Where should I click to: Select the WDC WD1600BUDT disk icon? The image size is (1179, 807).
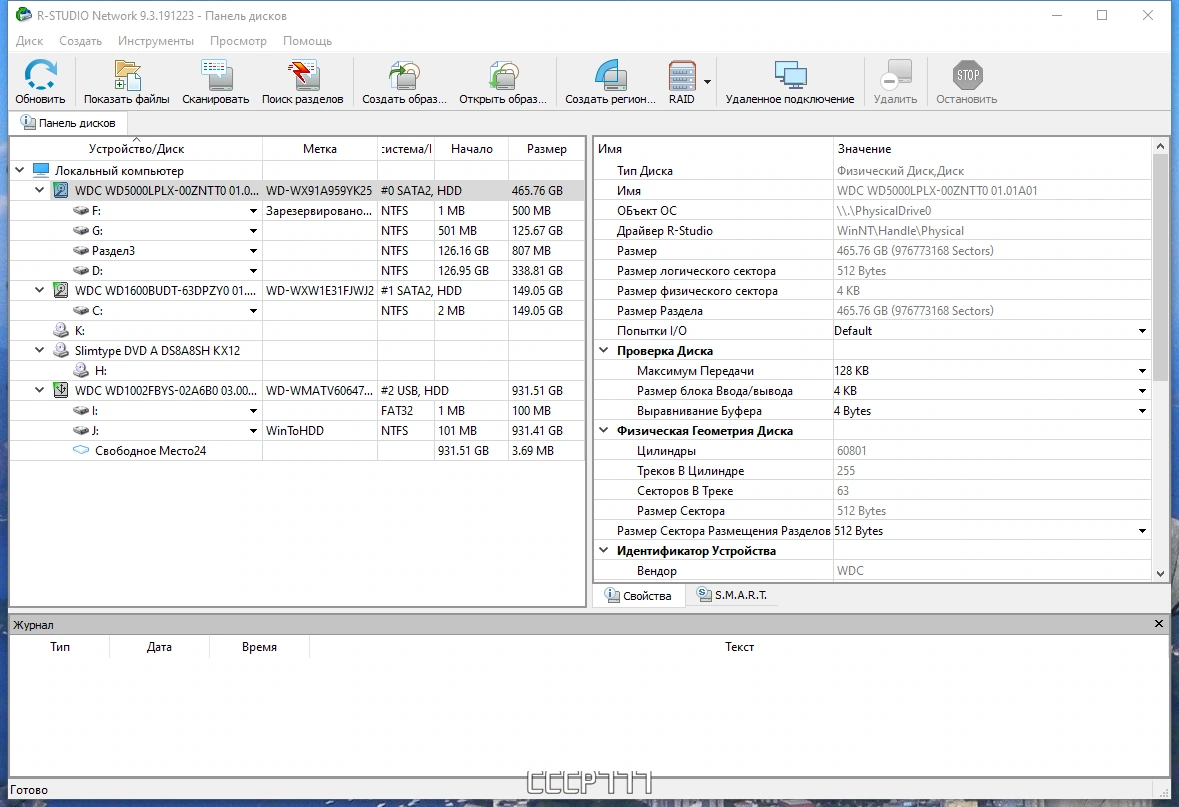pyautogui.click(x=61, y=290)
